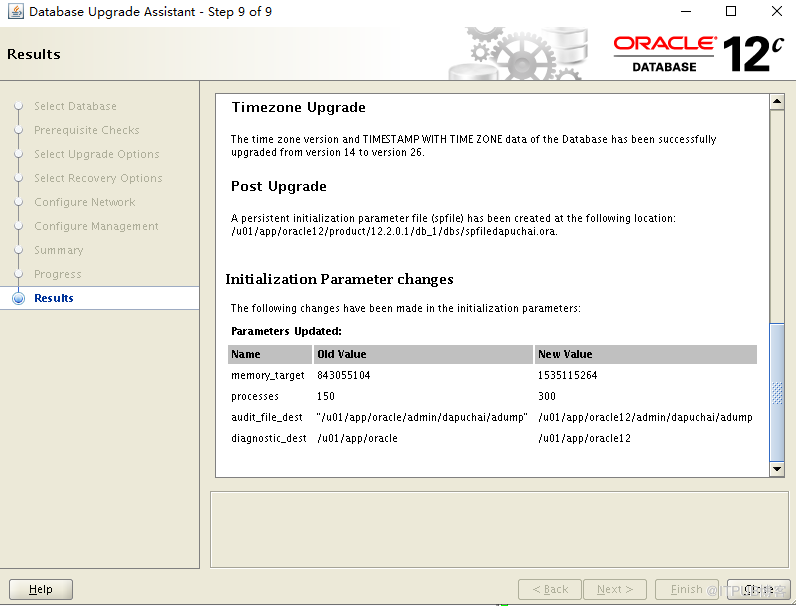The width and height of the screenshot is (796, 606).
Task: Click the 'processes' parameter name
Action: pyautogui.click(x=255, y=396)
